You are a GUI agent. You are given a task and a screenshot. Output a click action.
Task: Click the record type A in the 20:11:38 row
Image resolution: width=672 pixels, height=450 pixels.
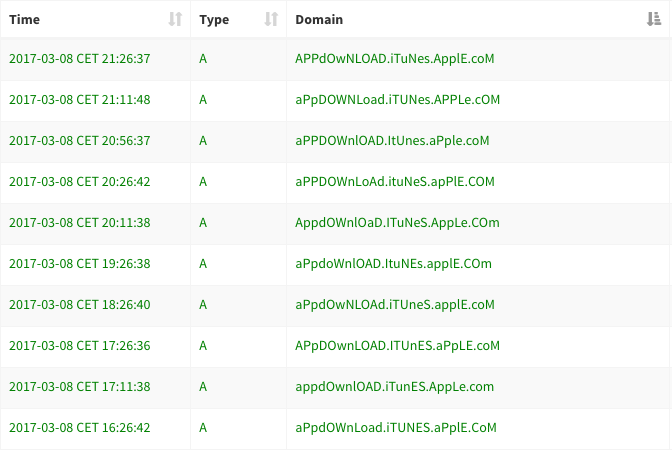pos(204,223)
